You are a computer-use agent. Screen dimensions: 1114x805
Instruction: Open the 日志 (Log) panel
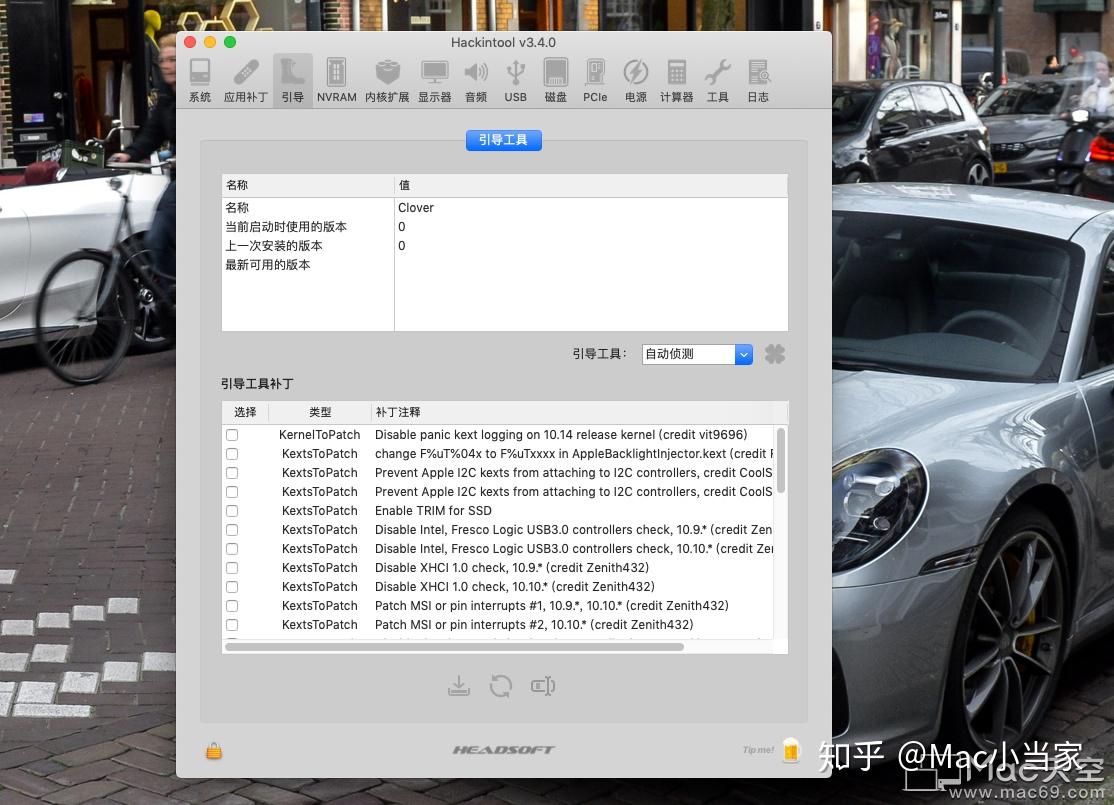(x=758, y=78)
